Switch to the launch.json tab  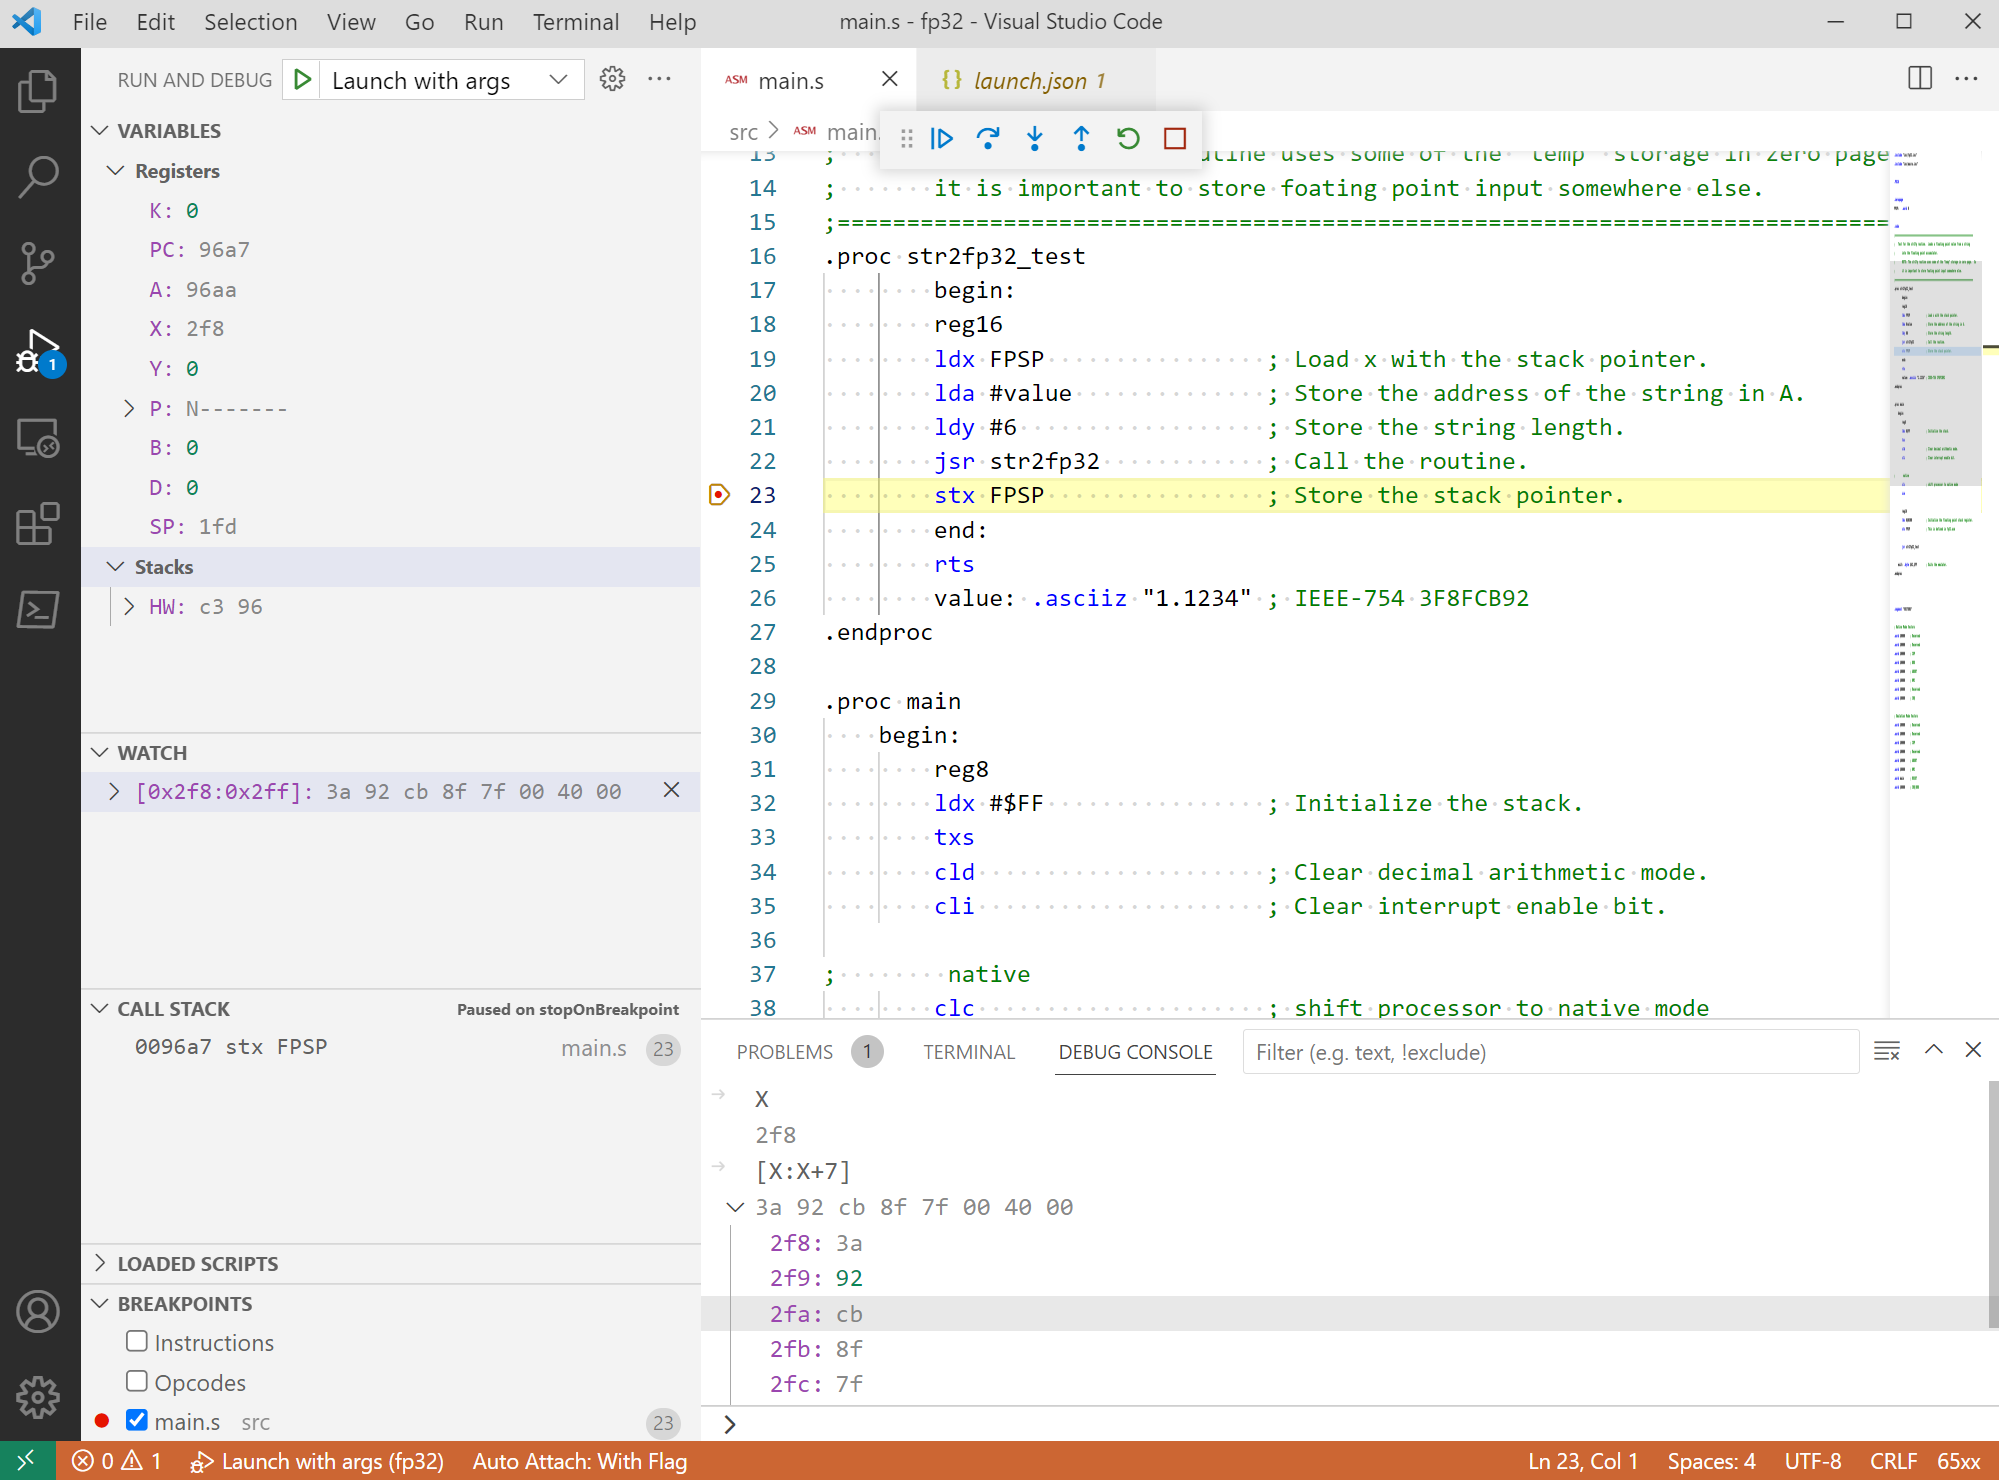pyautogui.click(x=1028, y=80)
